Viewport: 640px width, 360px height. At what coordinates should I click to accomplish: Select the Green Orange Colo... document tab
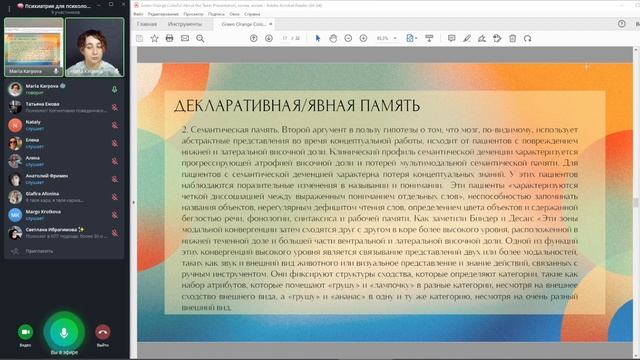click(x=244, y=24)
